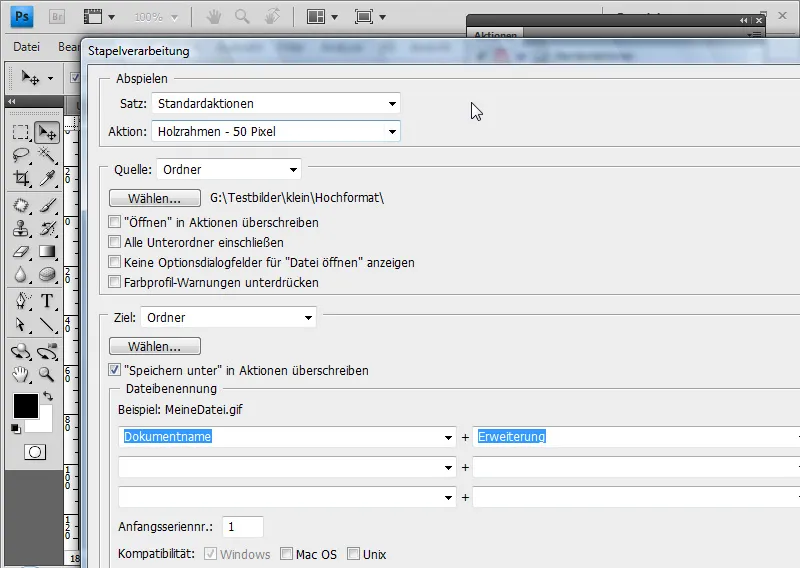The image size is (800, 568).
Task: Select the Sponge tool
Action: point(47,275)
